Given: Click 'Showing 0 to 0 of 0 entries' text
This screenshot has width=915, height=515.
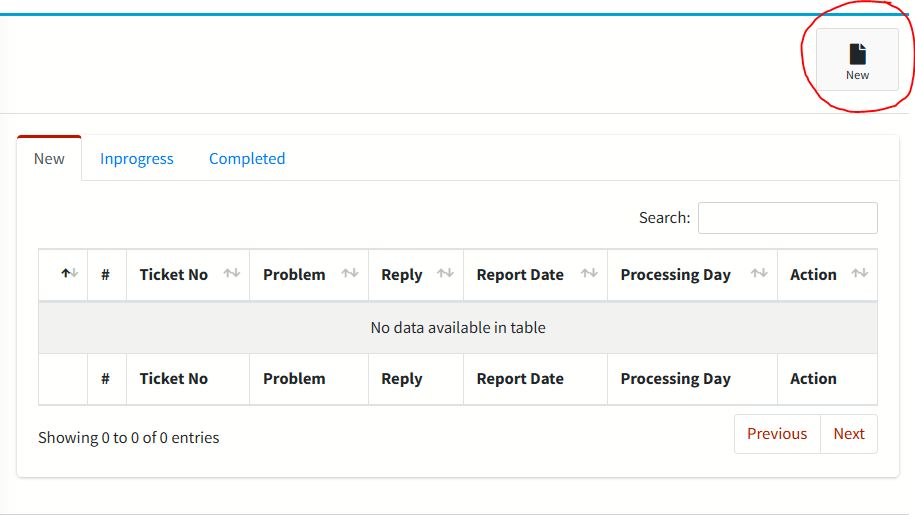Looking at the screenshot, I should tap(129, 438).
